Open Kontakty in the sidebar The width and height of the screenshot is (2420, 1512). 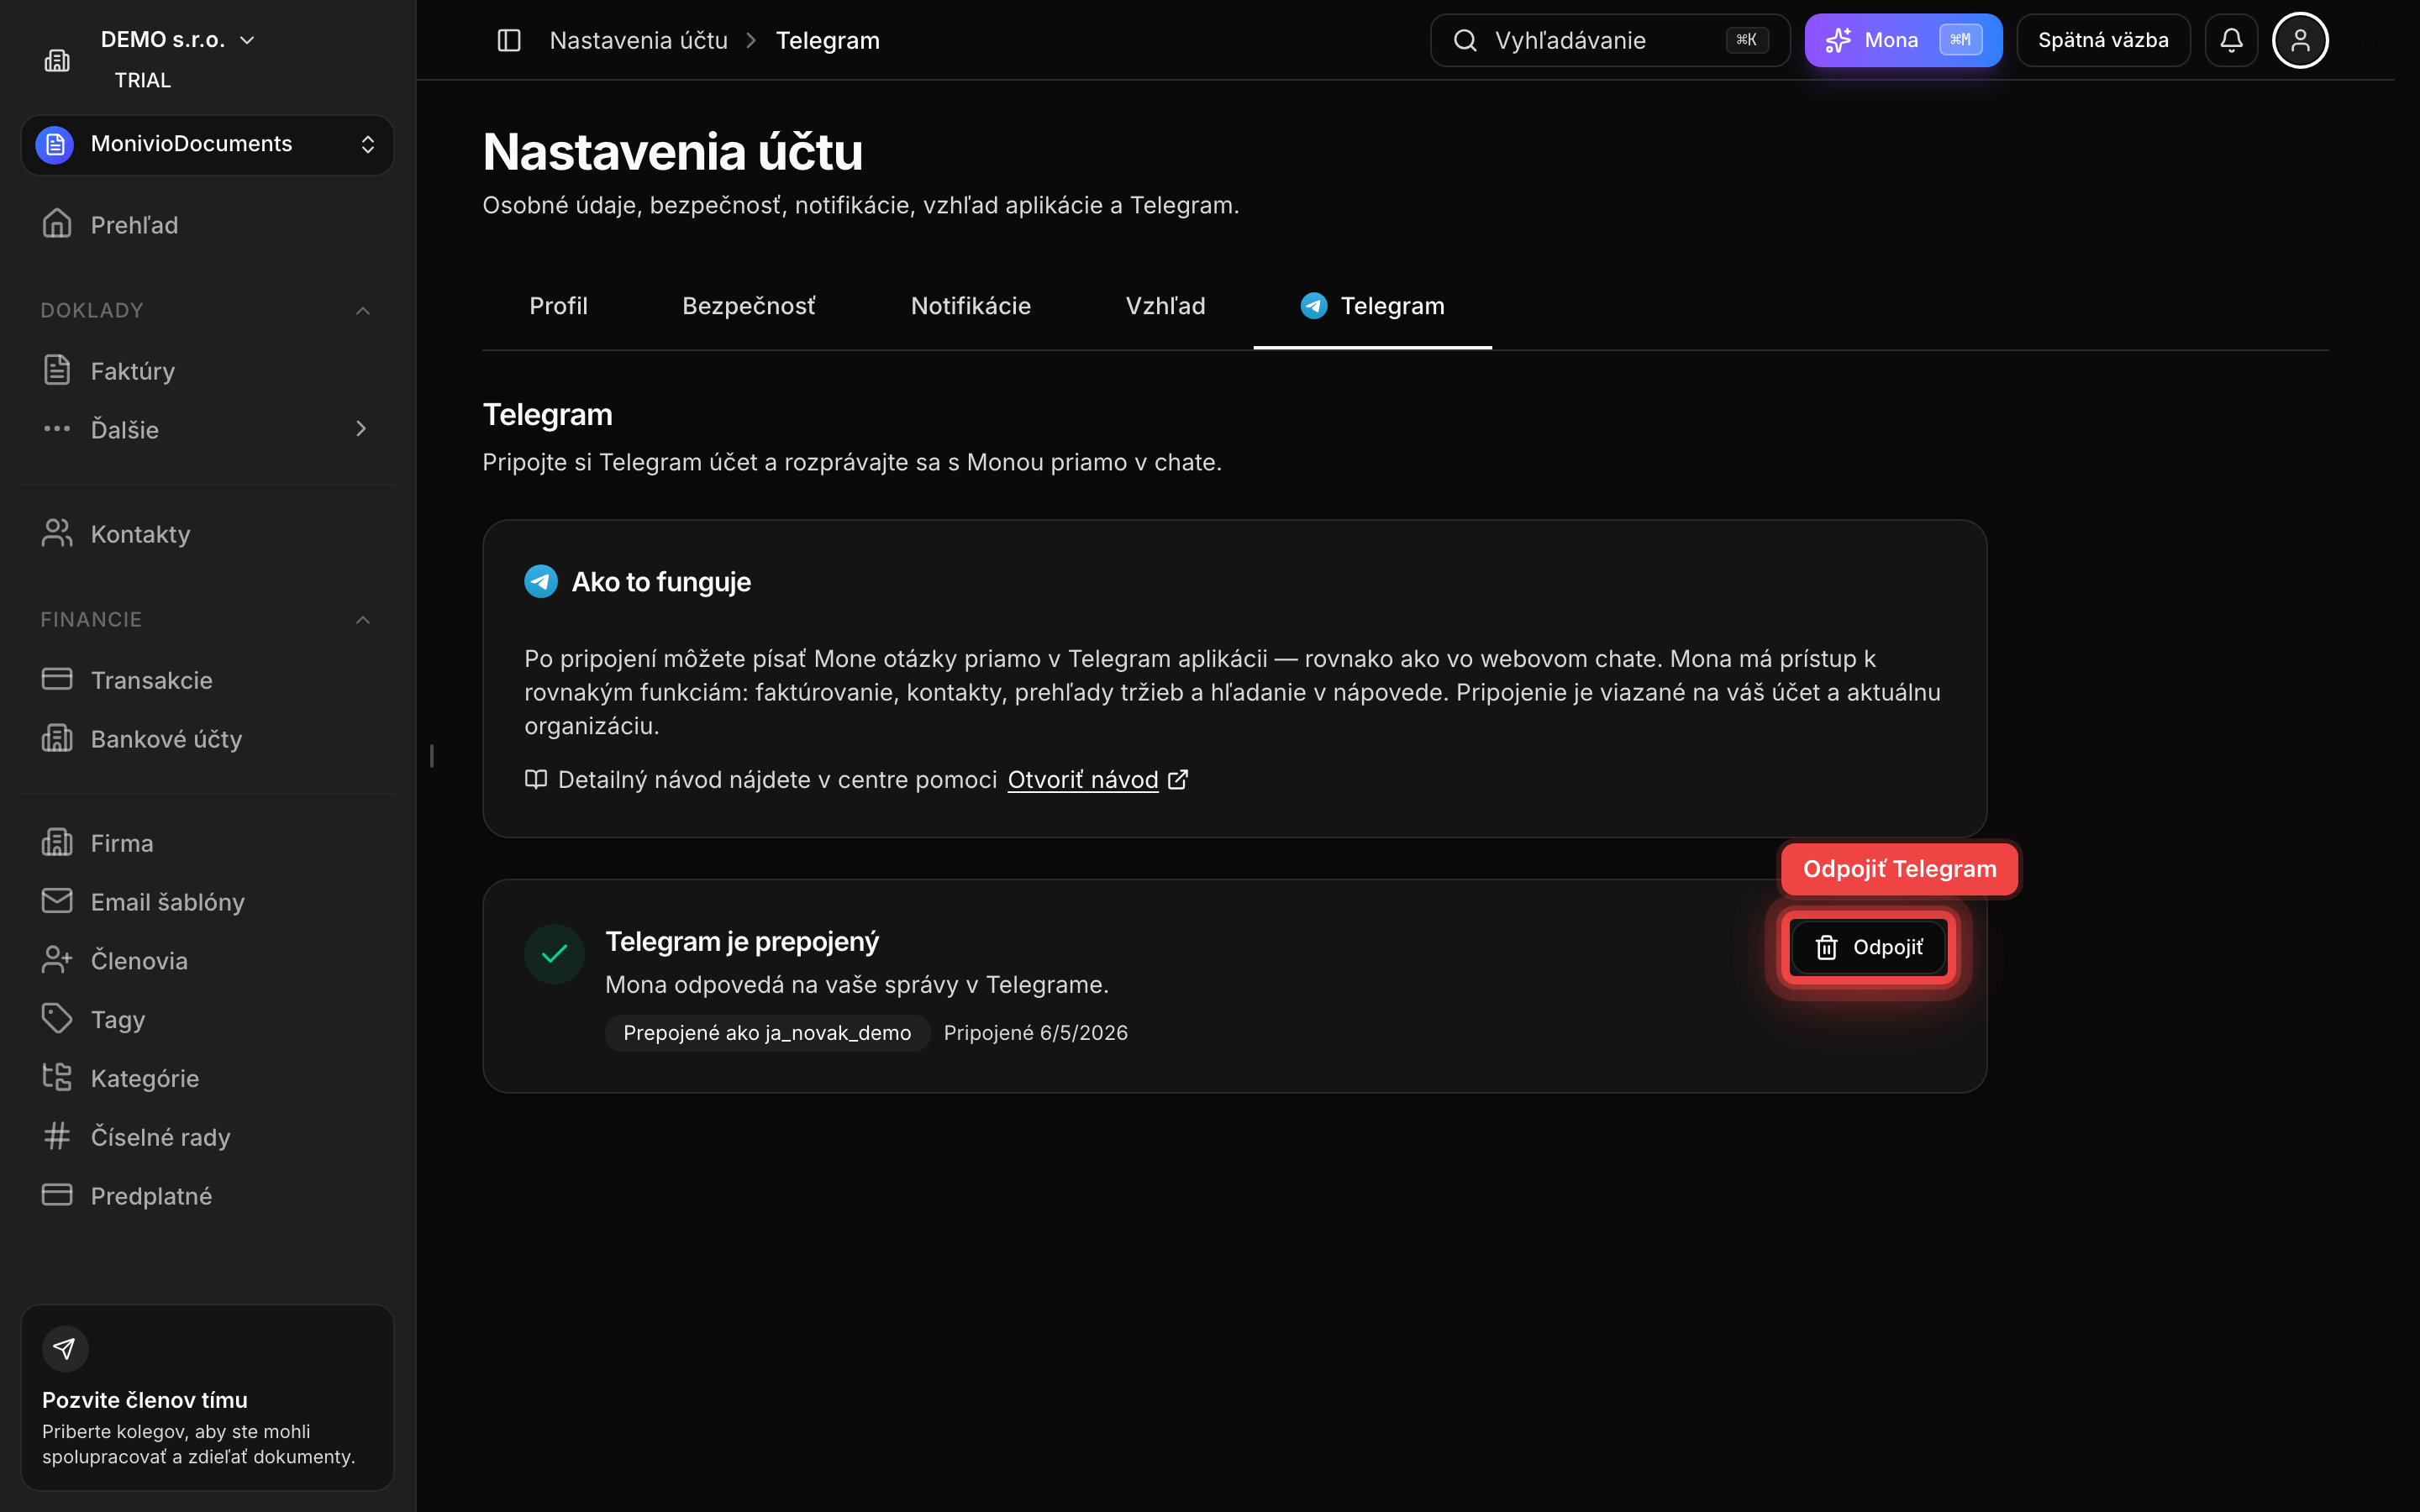(x=207, y=533)
